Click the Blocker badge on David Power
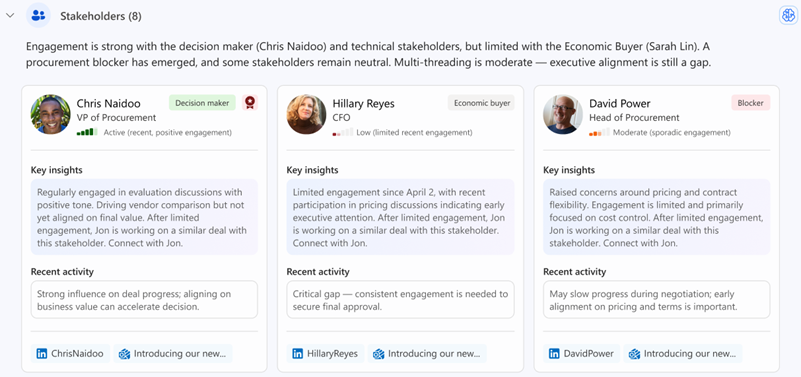 (x=750, y=103)
